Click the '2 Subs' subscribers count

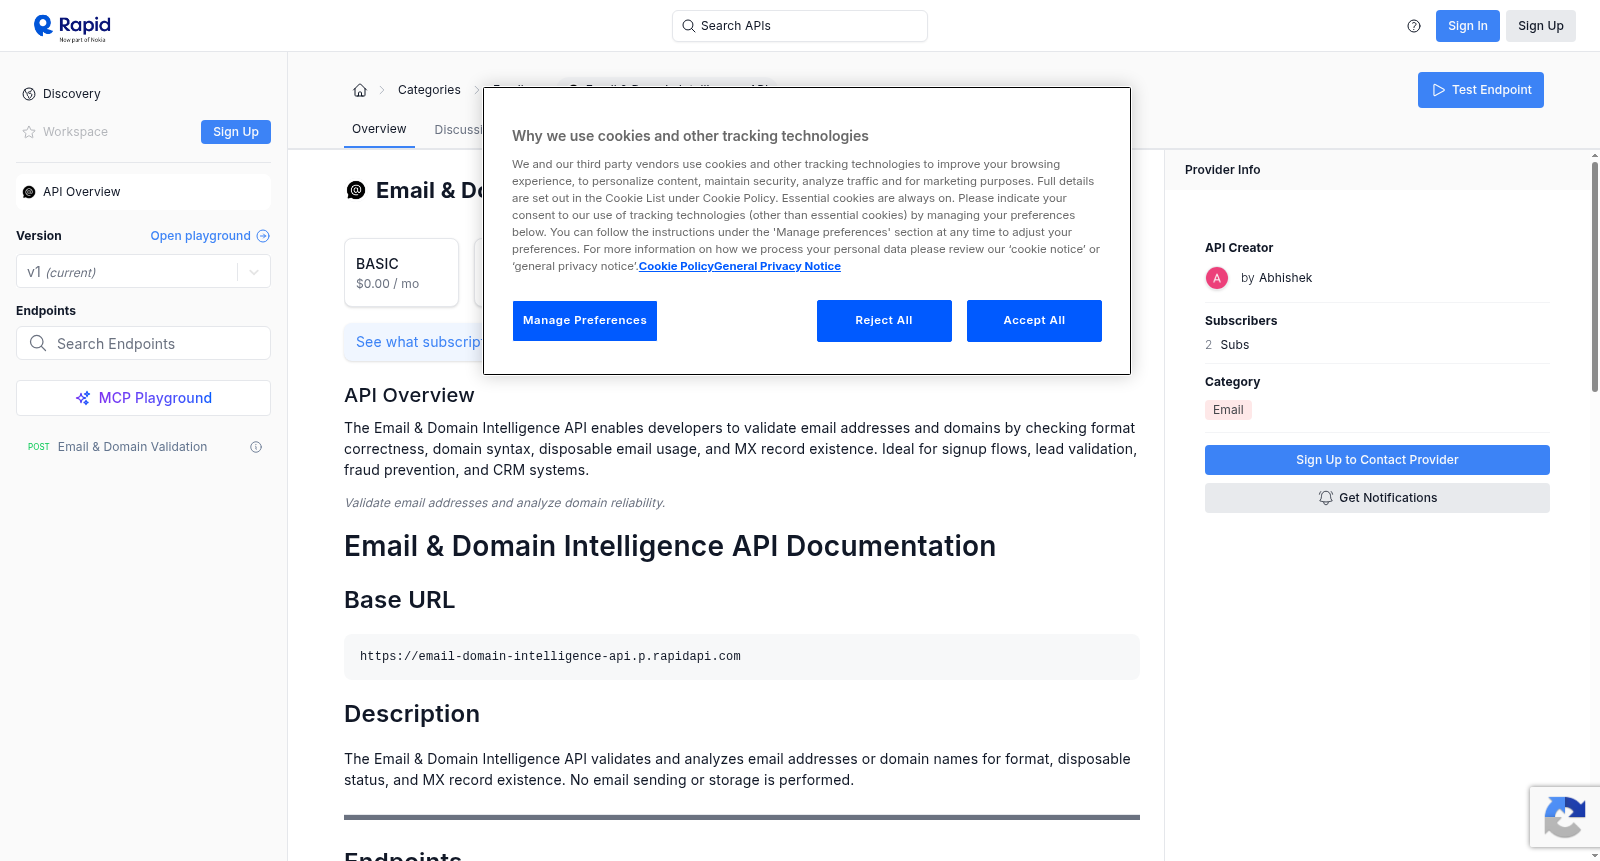click(1227, 345)
